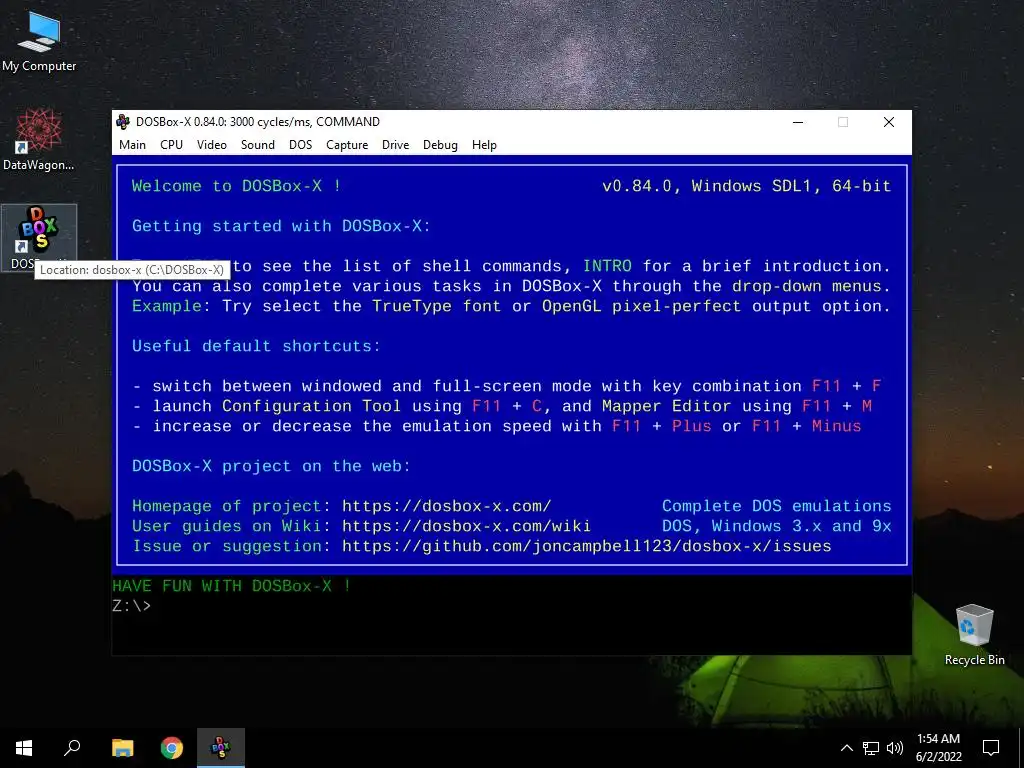This screenshot has width=1024, height=768.
Task: Open the notification center icon
Action: coord(991,748)
